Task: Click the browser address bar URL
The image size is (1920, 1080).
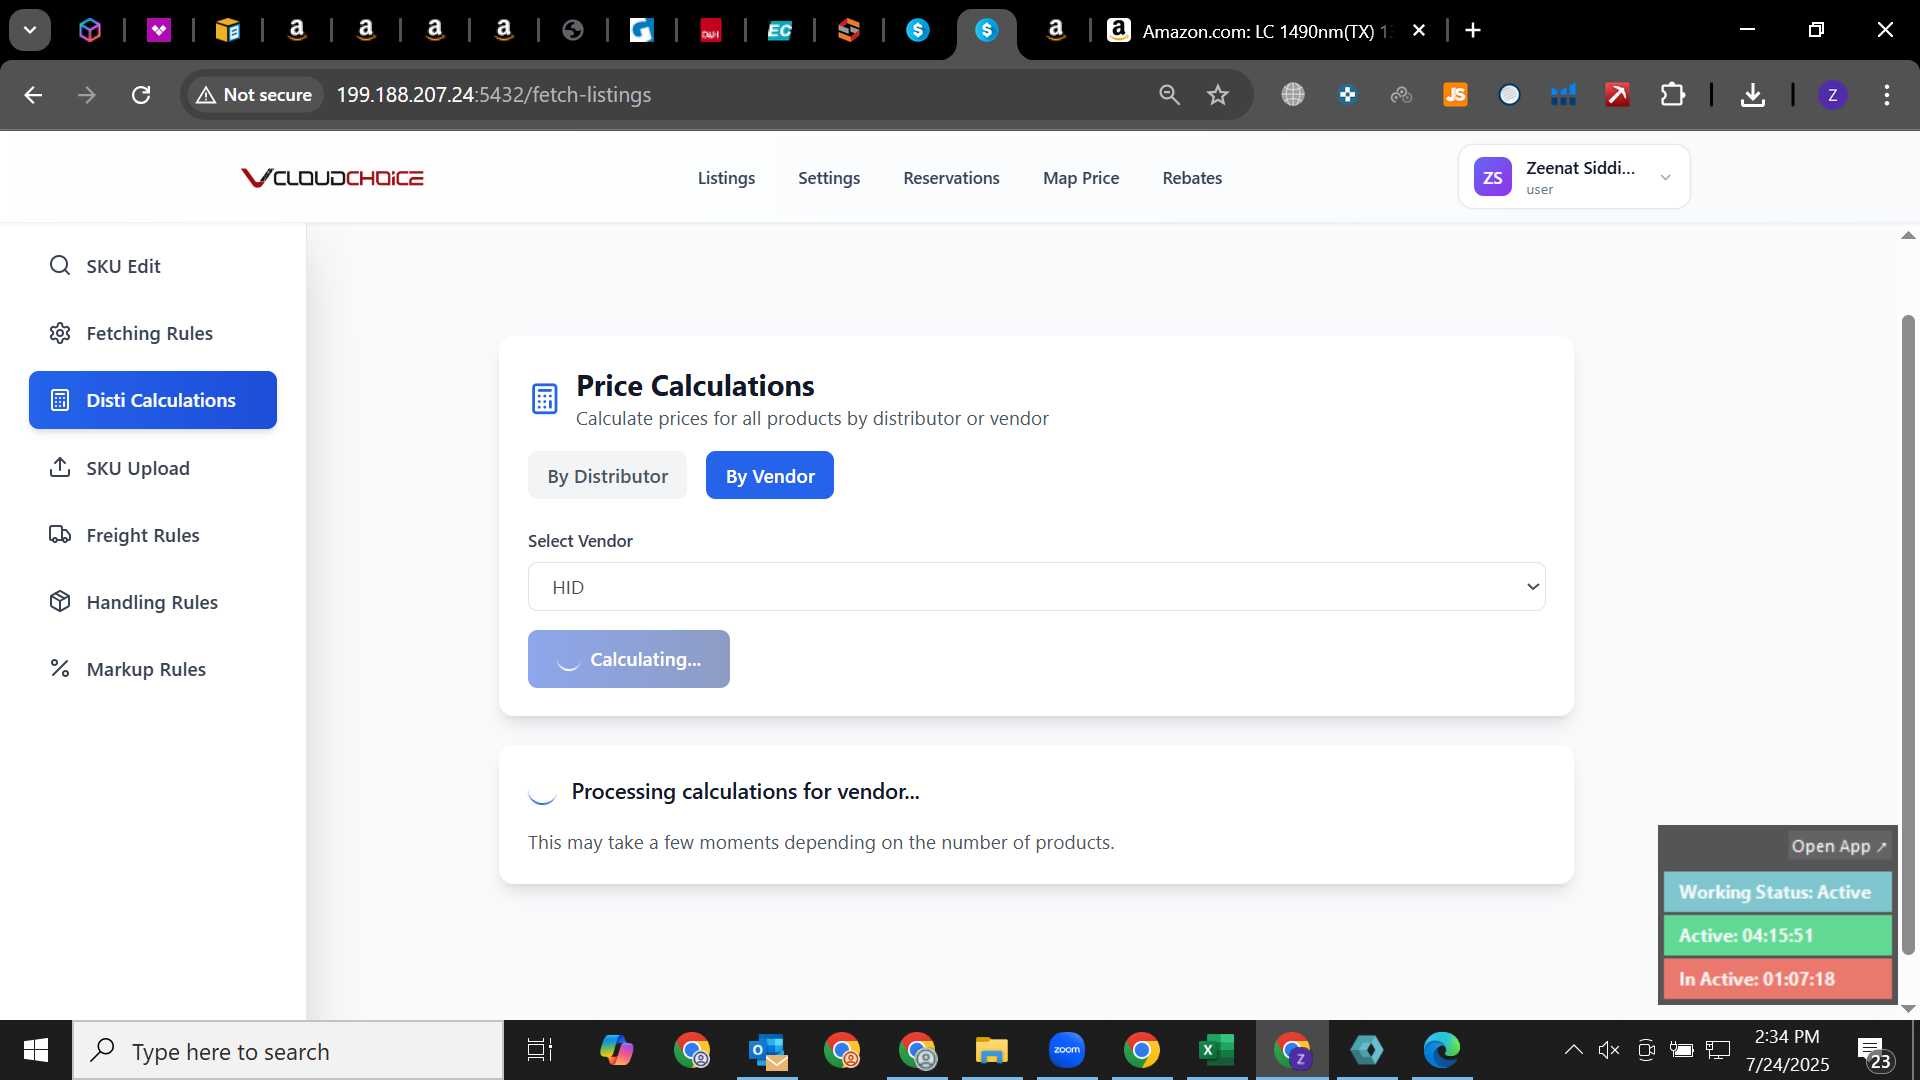Action: pyautogui.click(x=493, y=95)
